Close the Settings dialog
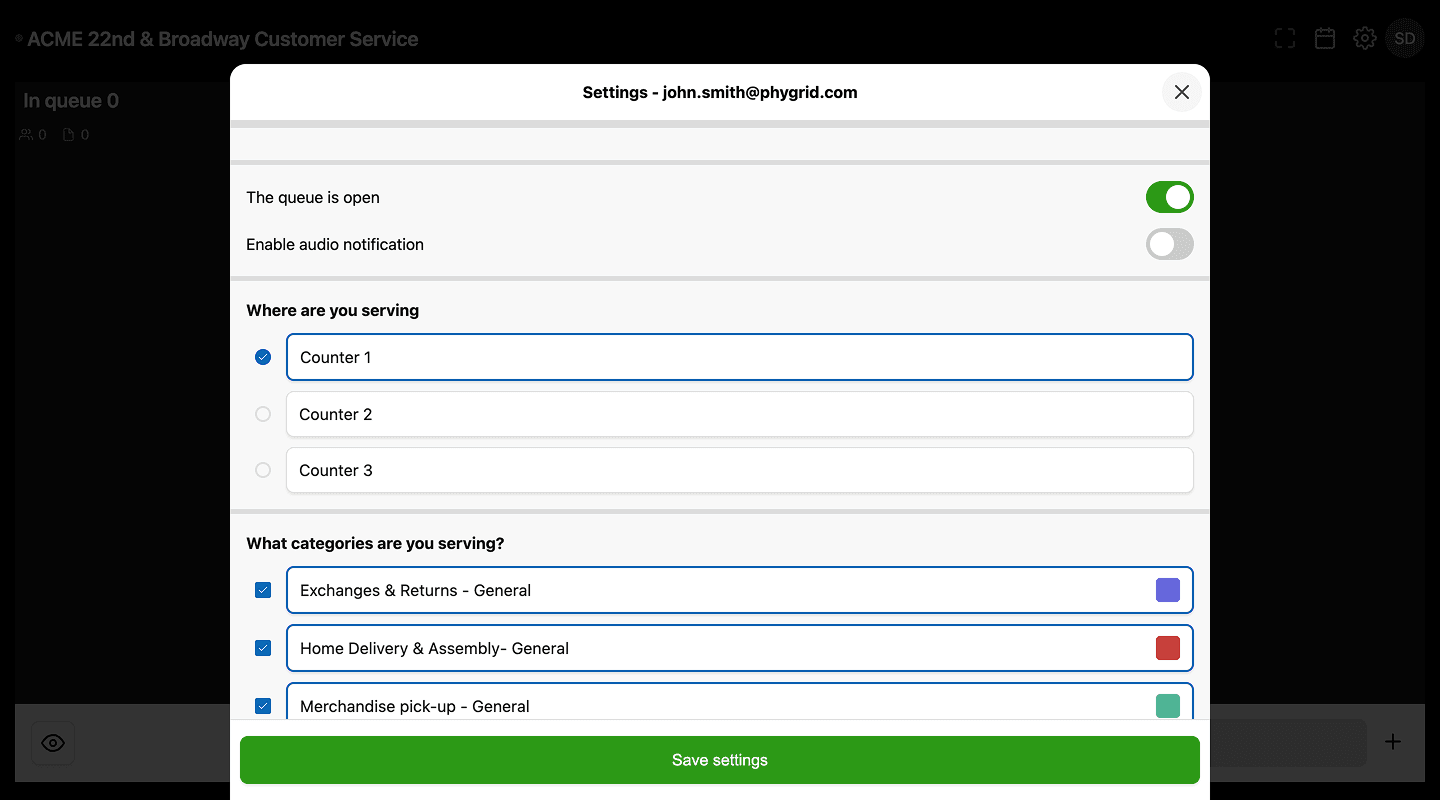The height and width of the screenshot is (800, 1440). 1181,92
